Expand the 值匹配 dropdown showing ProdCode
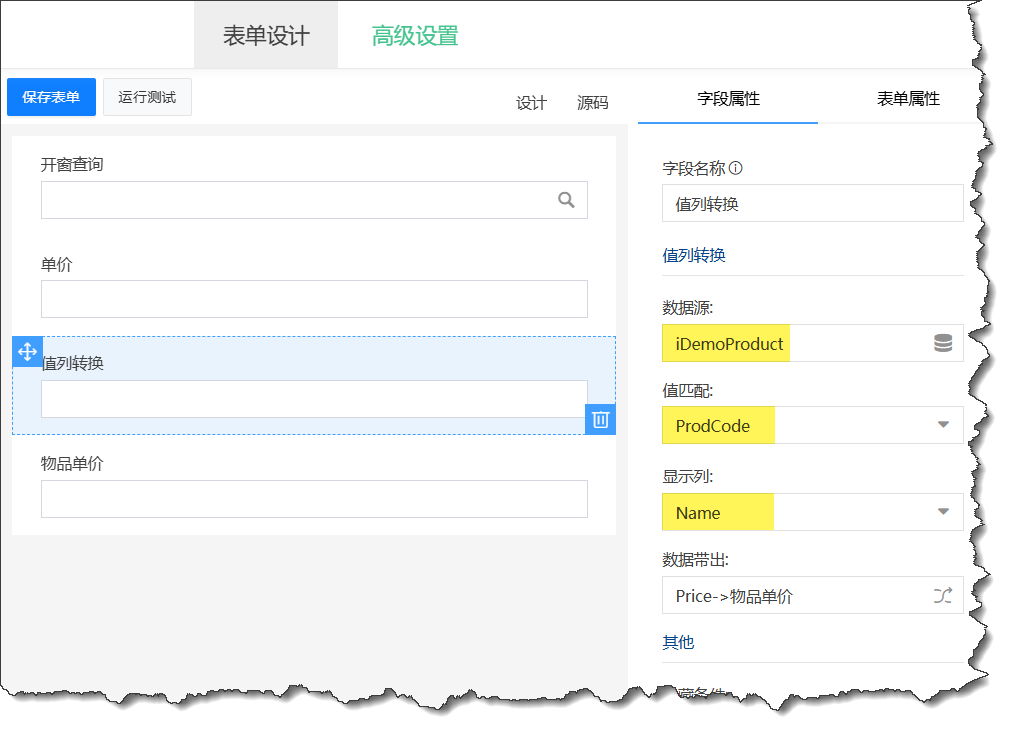Image resolution: width=1013 pixels, height=730 pixels. point(942,425)
